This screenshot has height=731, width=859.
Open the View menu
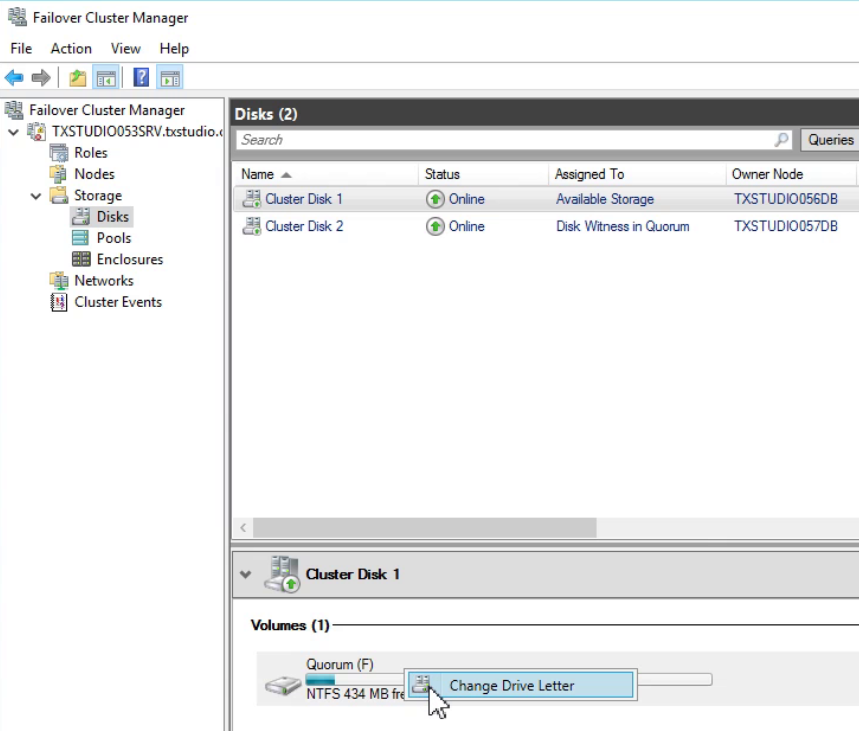(125, 49)
